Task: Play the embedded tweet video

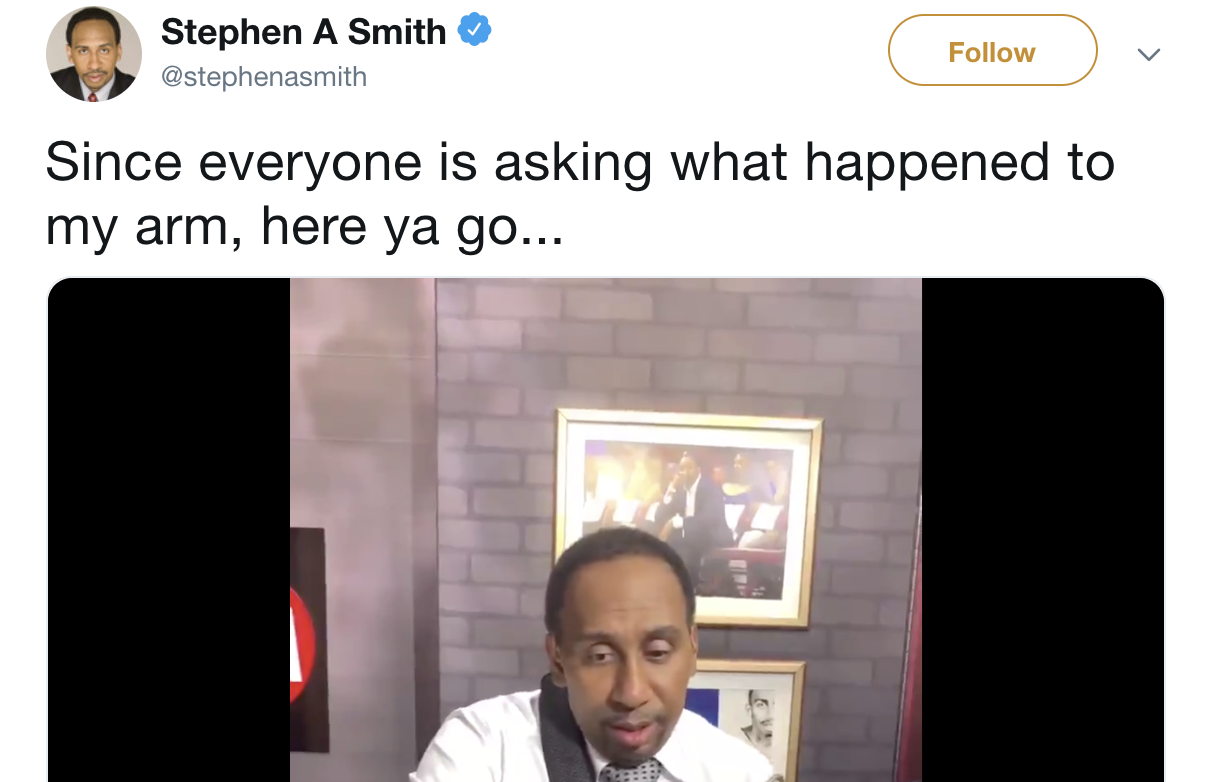Action: pos(606,530)
